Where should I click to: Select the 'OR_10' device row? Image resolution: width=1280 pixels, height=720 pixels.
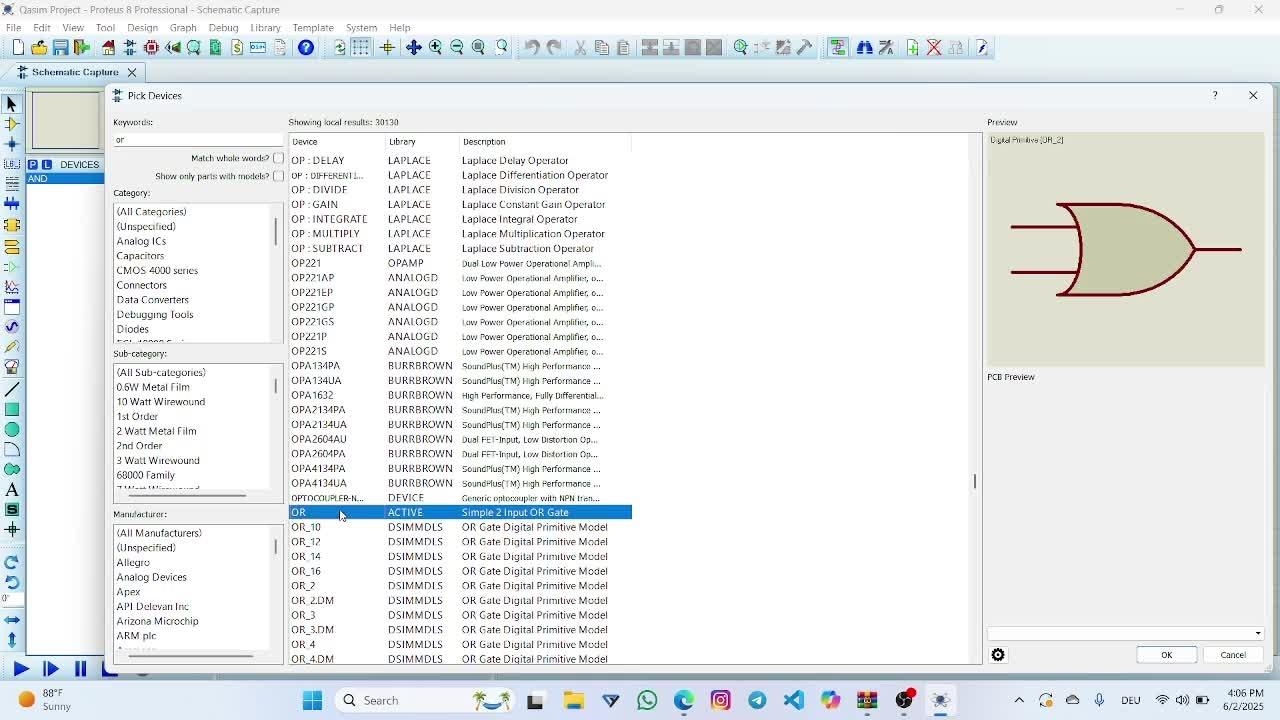(x=460, y=527)
